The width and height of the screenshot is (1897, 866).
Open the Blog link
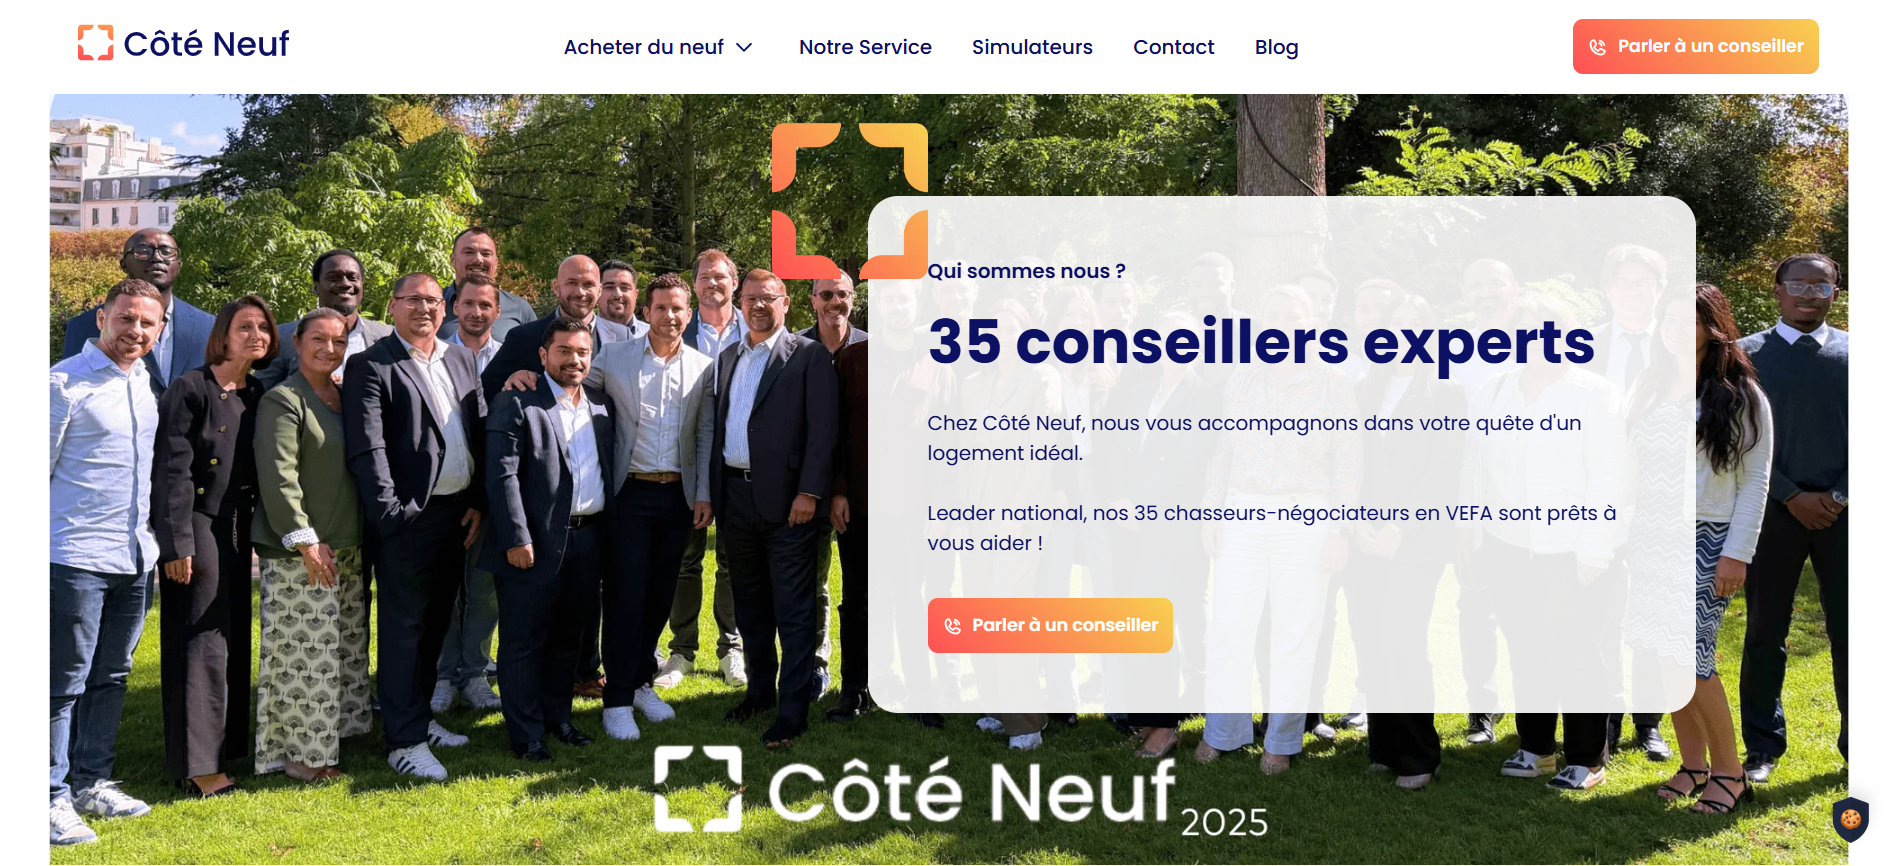click(x=1276, y=47)
